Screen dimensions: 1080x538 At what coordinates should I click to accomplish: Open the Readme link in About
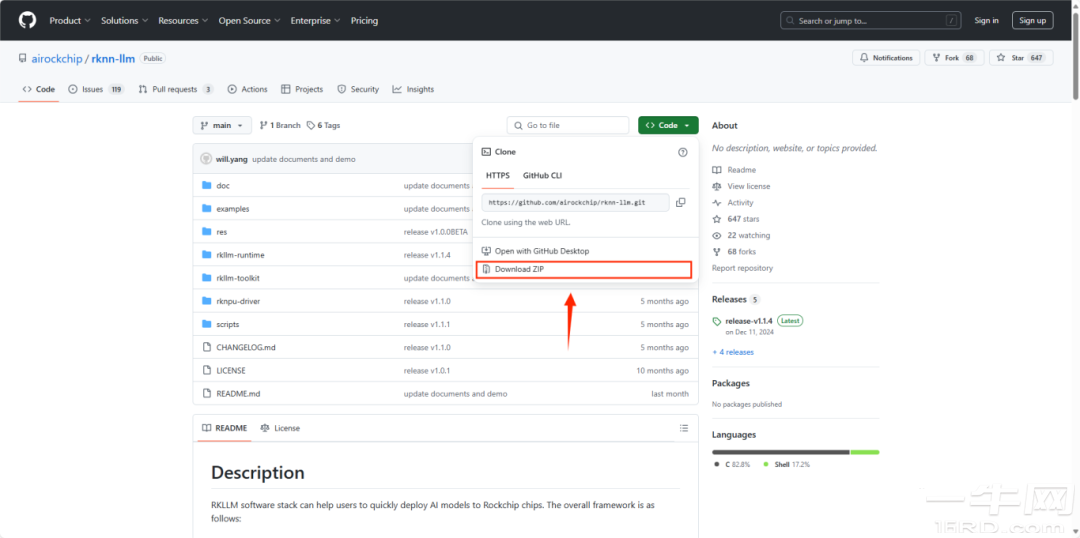click(x=734, y=170)
